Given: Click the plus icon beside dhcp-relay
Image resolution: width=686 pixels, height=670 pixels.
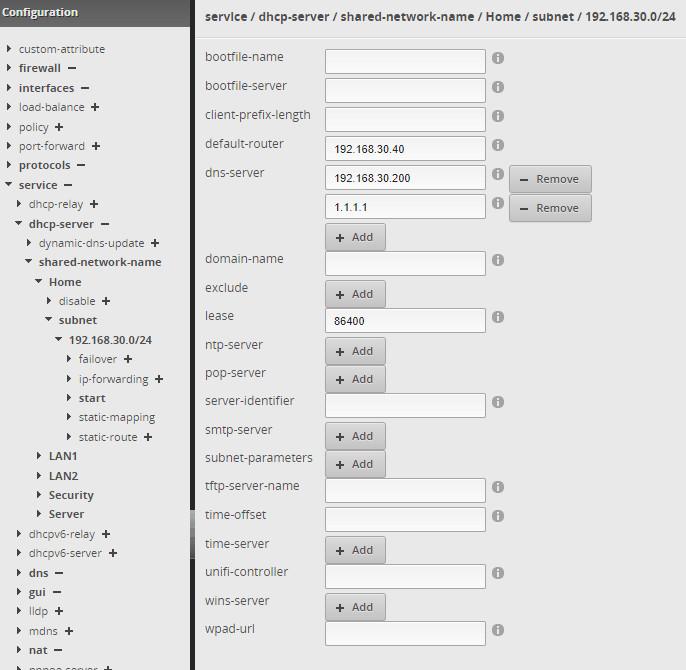Looking at the screenshot, I should 94,204.
